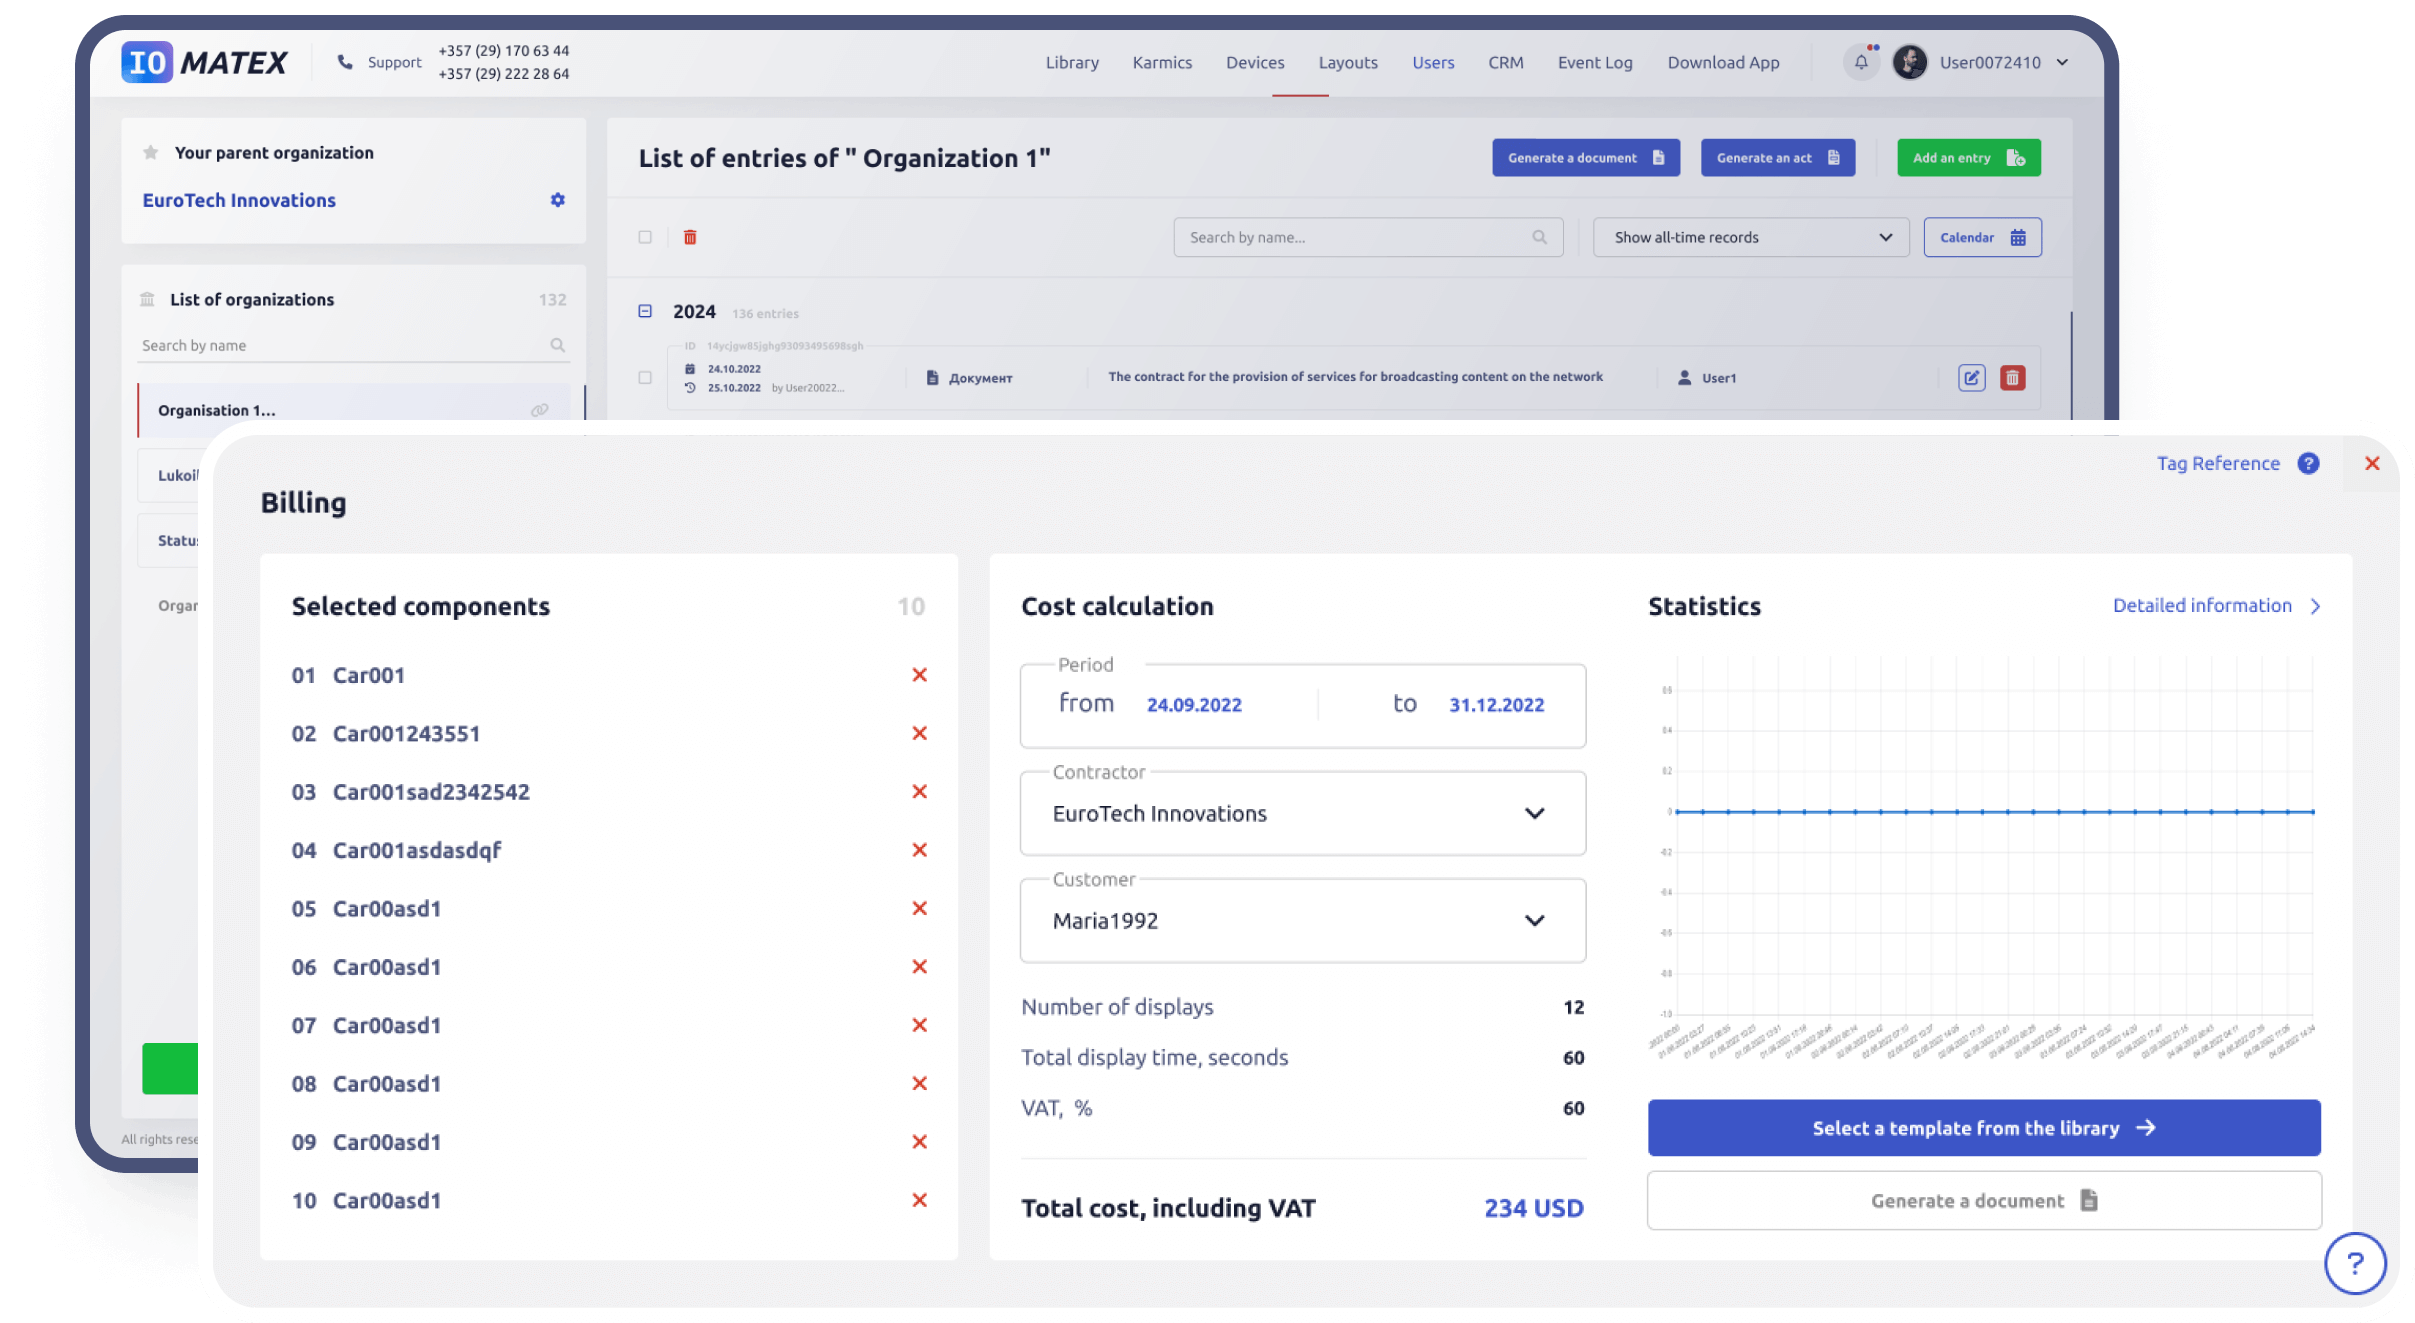Image resolution: width=2415 pixels, height=1323 pixels.
Task: Click the entries list vertical scrollbar
Action: point(2071,364)
